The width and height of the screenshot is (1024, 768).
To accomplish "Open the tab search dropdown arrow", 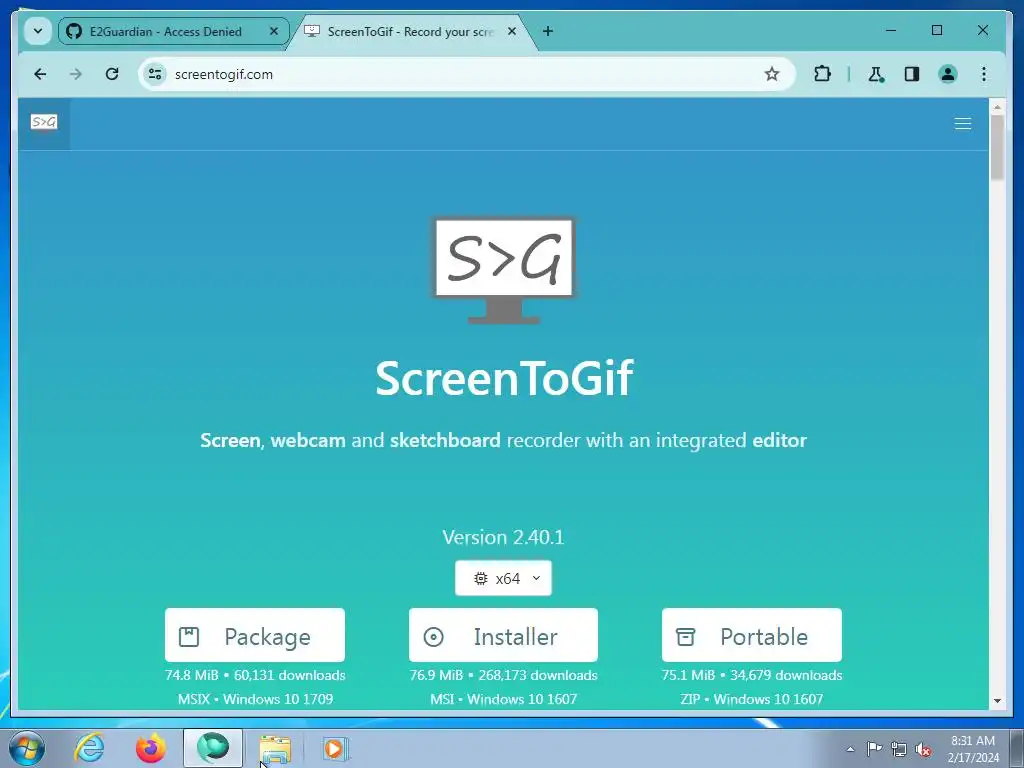I will click(38, 31).
